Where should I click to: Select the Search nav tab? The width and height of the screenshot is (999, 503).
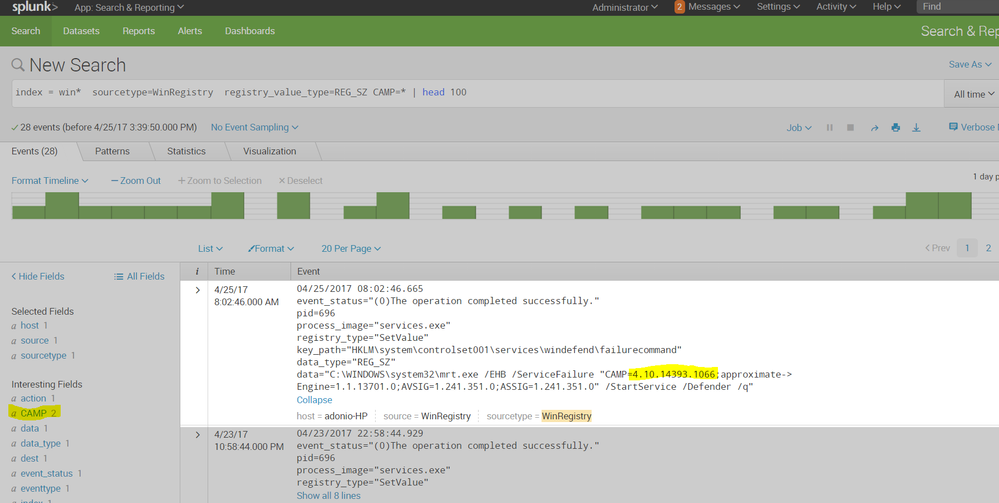coord(25,31)
